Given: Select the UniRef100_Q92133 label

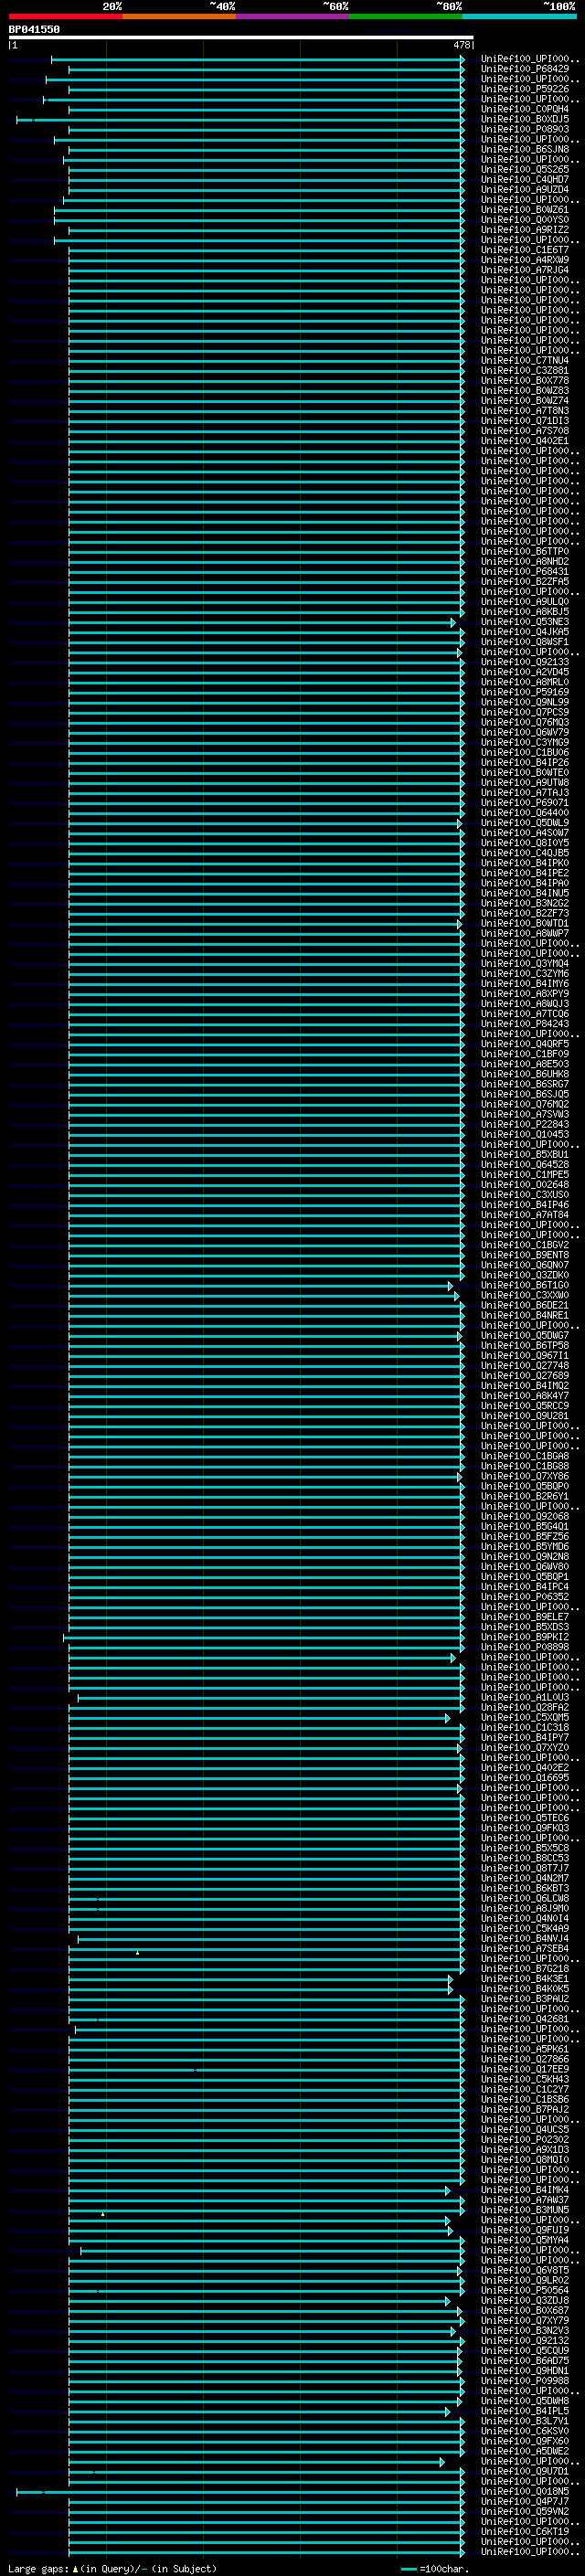Looking at the screenshot, I should pyautogui.click(x=525, y=661).
